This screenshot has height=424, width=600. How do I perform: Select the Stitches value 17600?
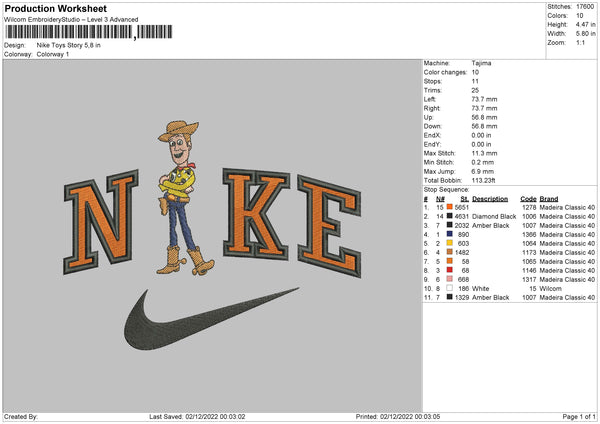click(585, 7)
